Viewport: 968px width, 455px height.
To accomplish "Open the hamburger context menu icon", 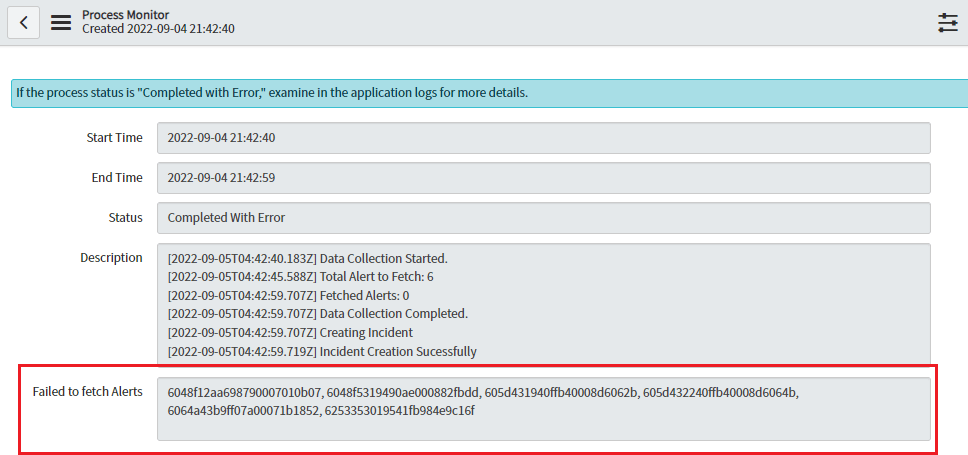I will (x=61, y=22).
